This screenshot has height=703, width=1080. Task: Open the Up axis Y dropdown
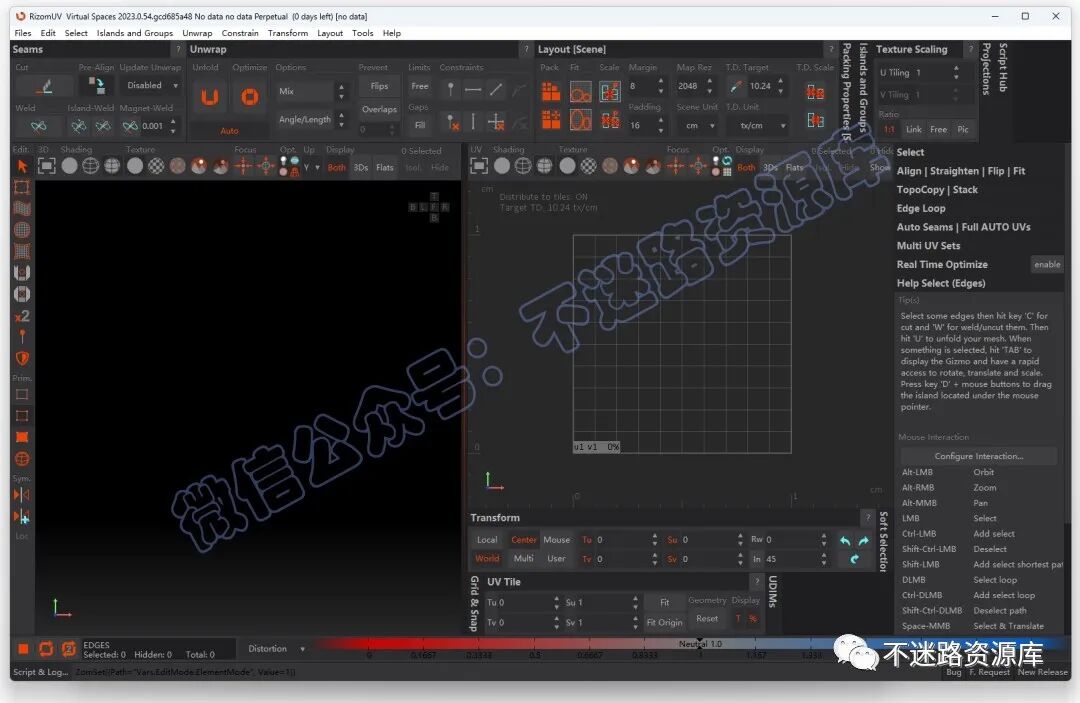coord(311,167)
